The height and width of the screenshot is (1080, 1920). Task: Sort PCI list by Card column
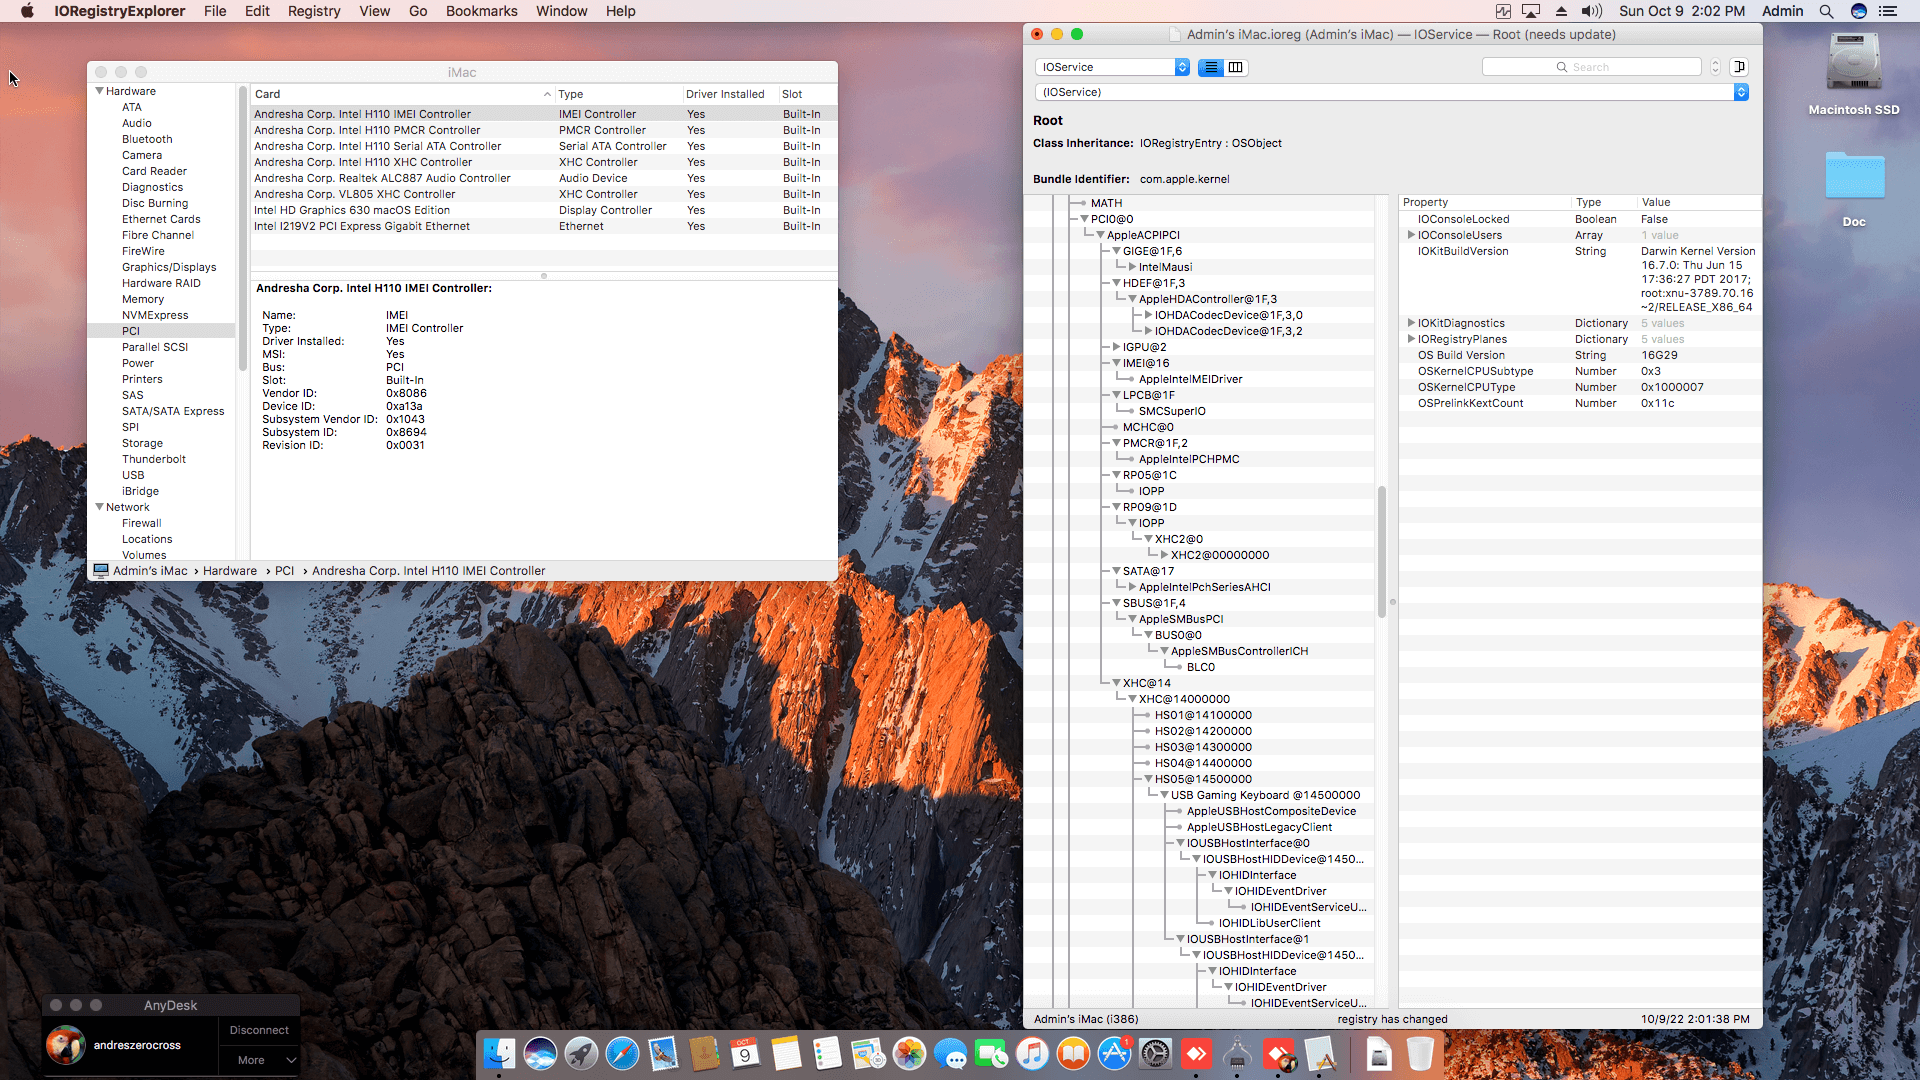[x=402, y=94]
